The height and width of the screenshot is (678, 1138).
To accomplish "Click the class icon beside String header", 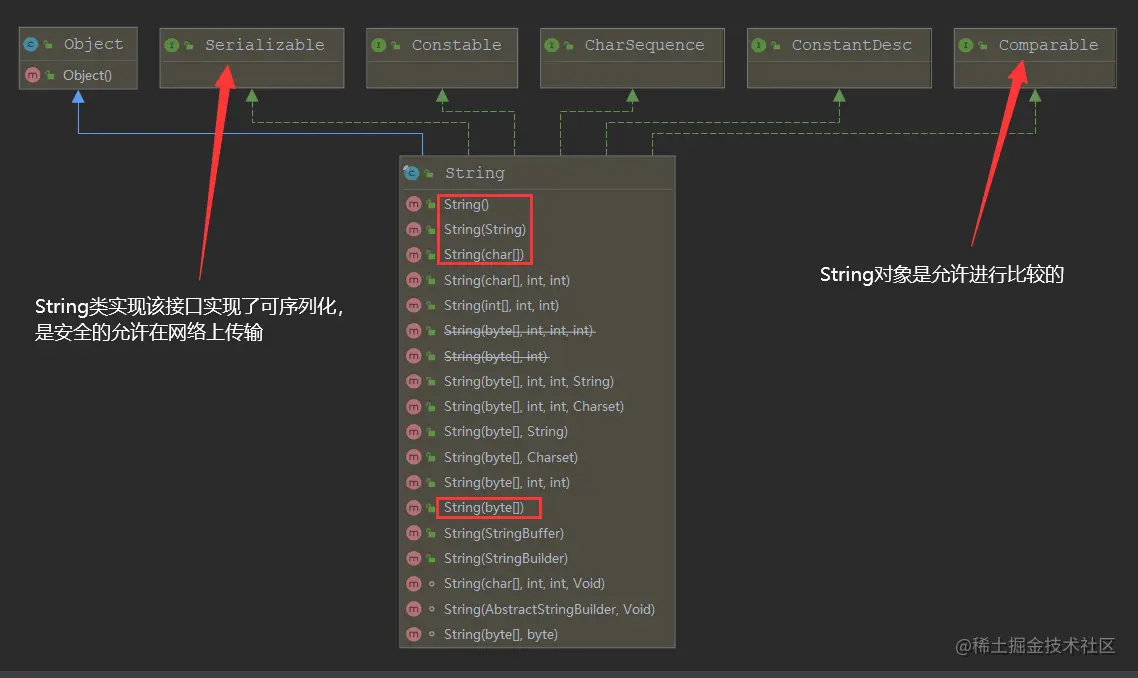I will coord(411,173).
